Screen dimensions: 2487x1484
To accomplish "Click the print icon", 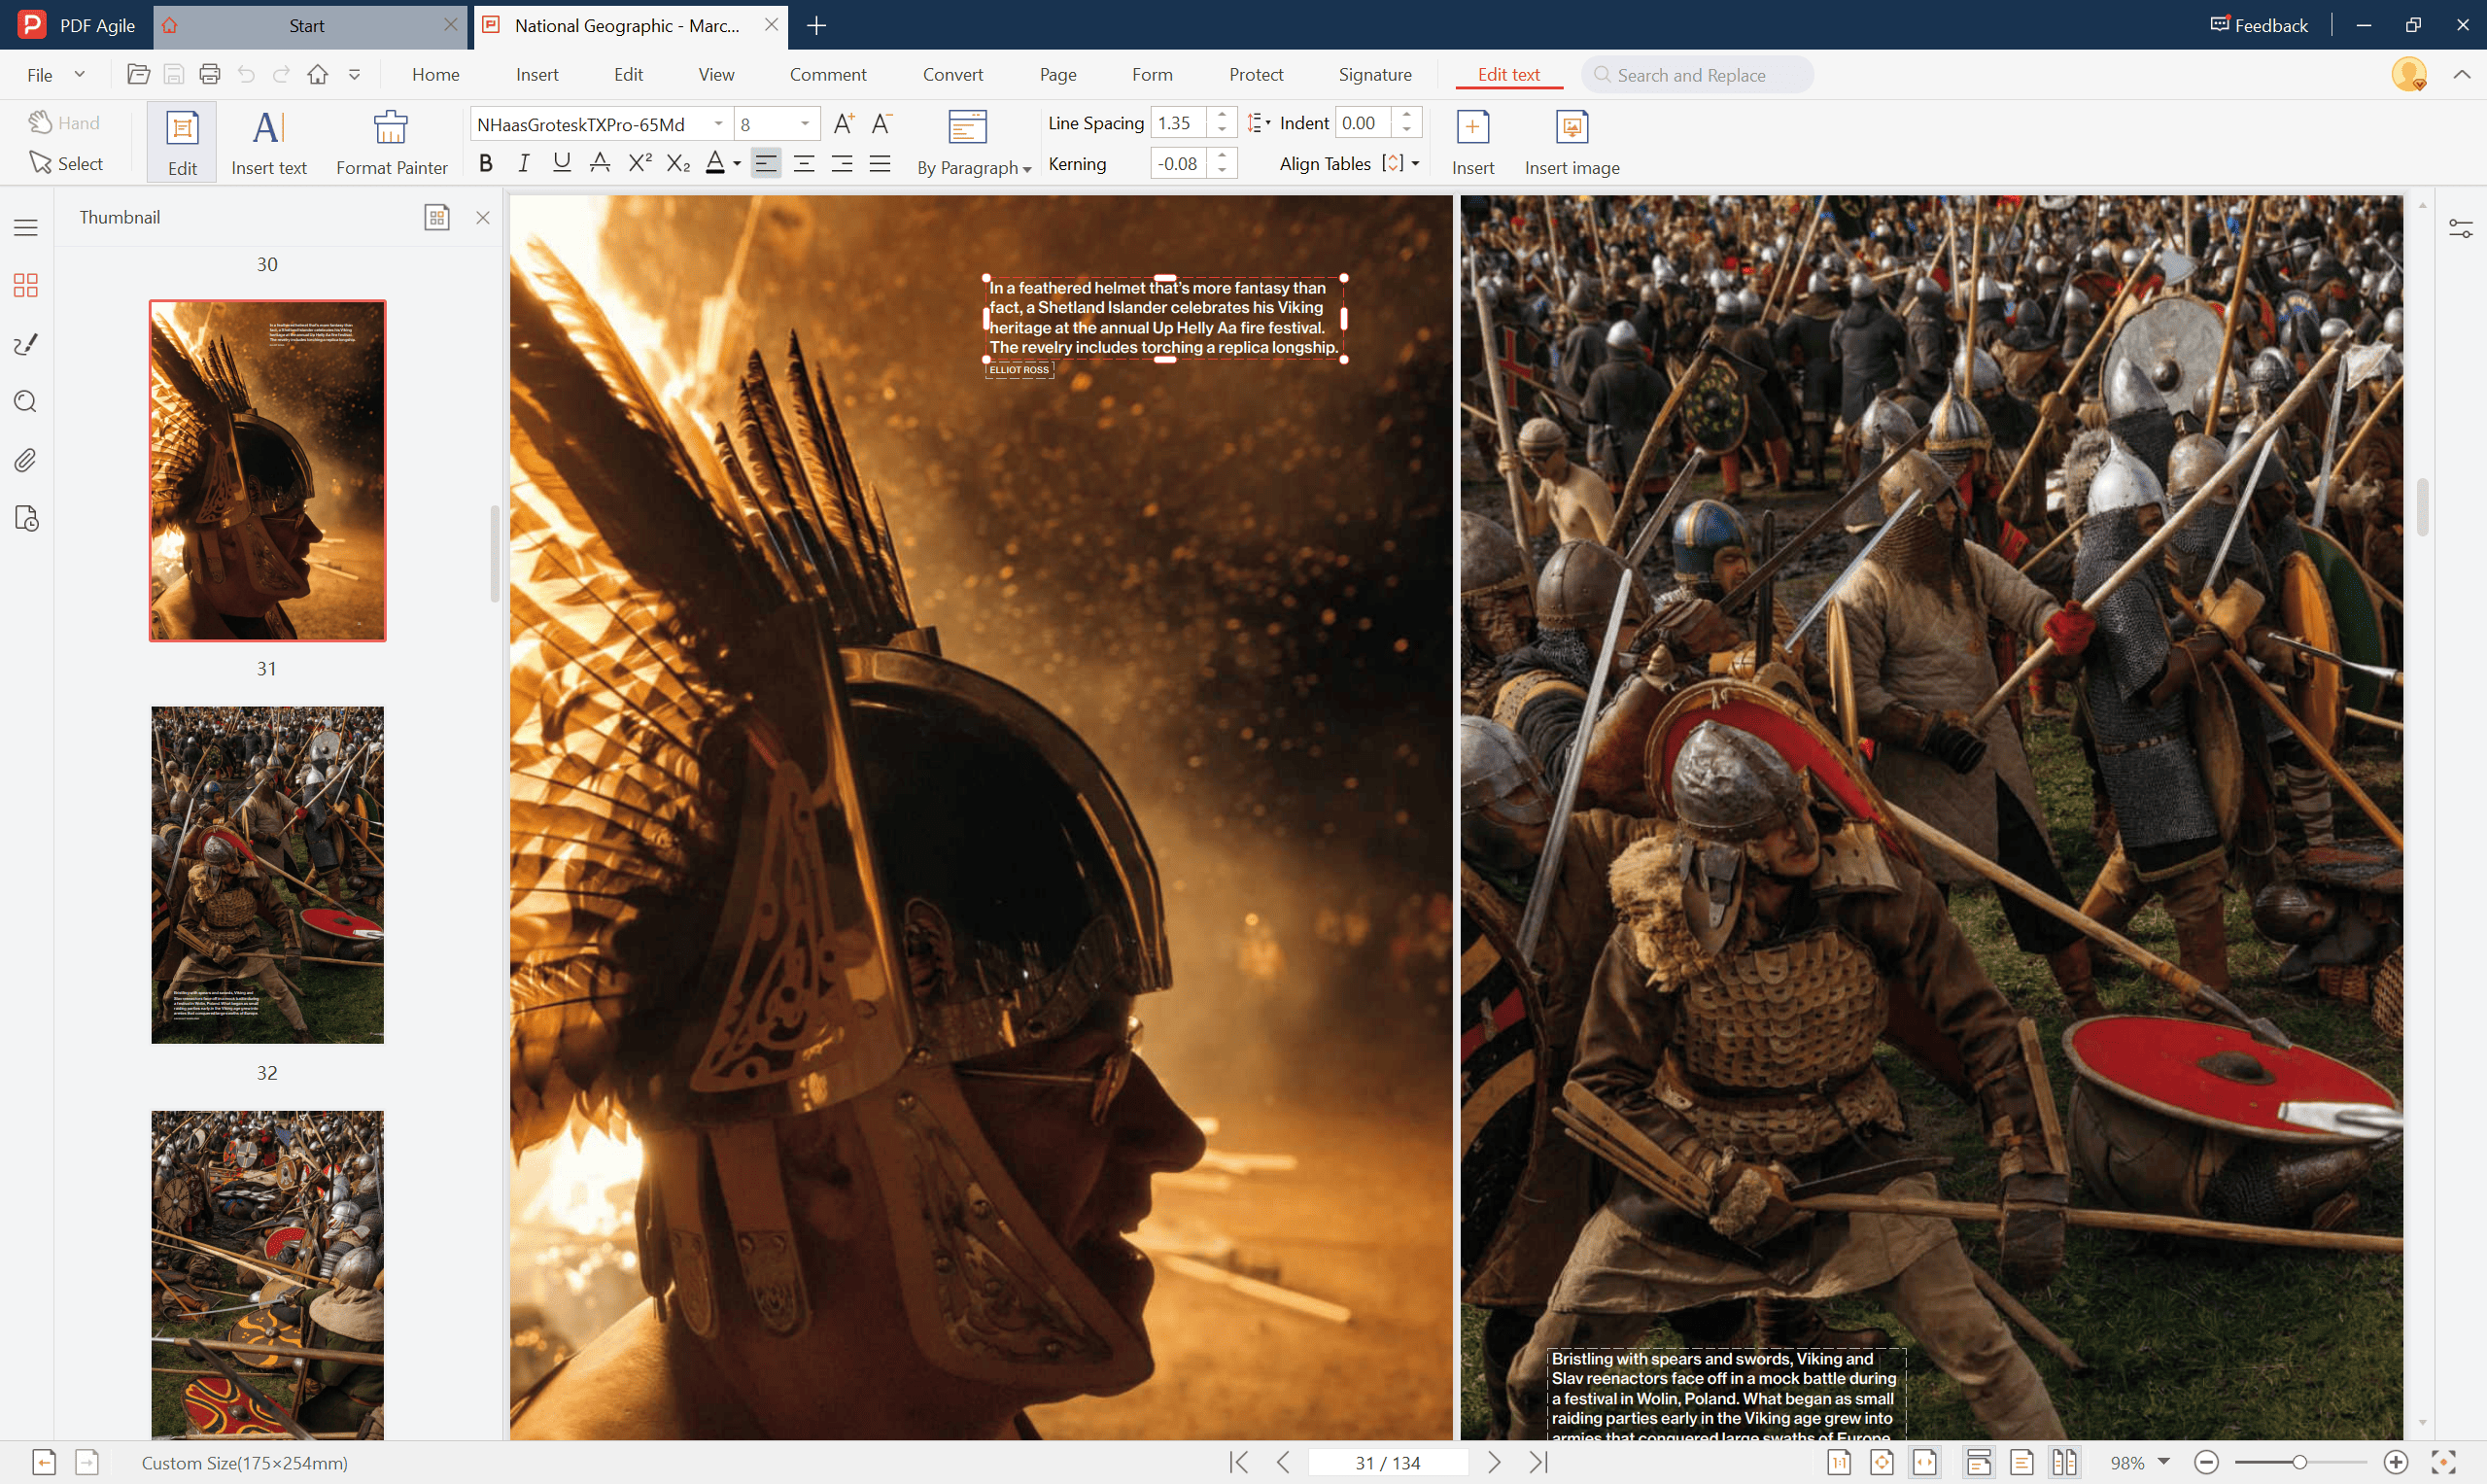I will (210, 74).
